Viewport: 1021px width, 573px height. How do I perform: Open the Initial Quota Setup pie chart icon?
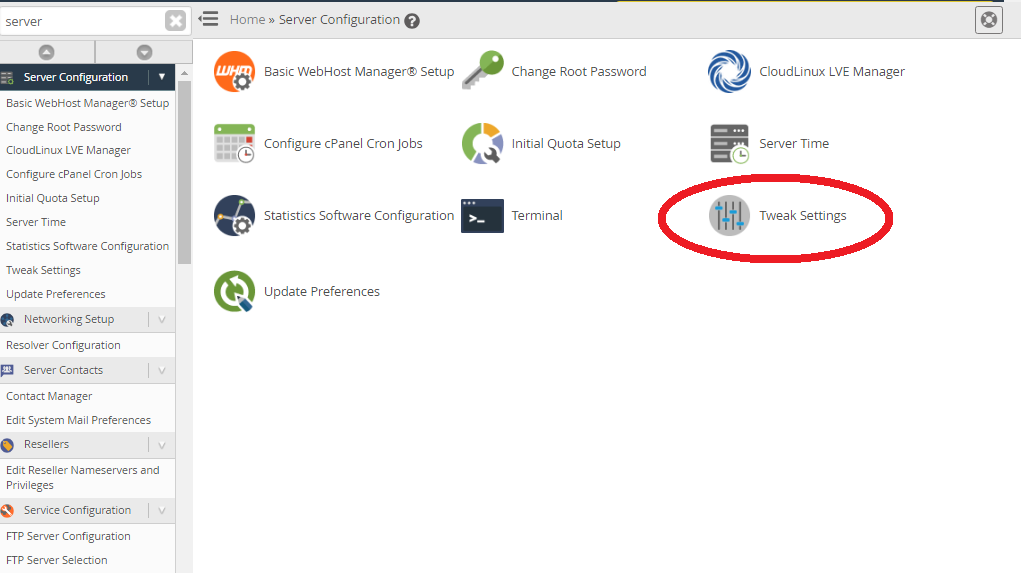pyautogui.click(x=483, y=143)
